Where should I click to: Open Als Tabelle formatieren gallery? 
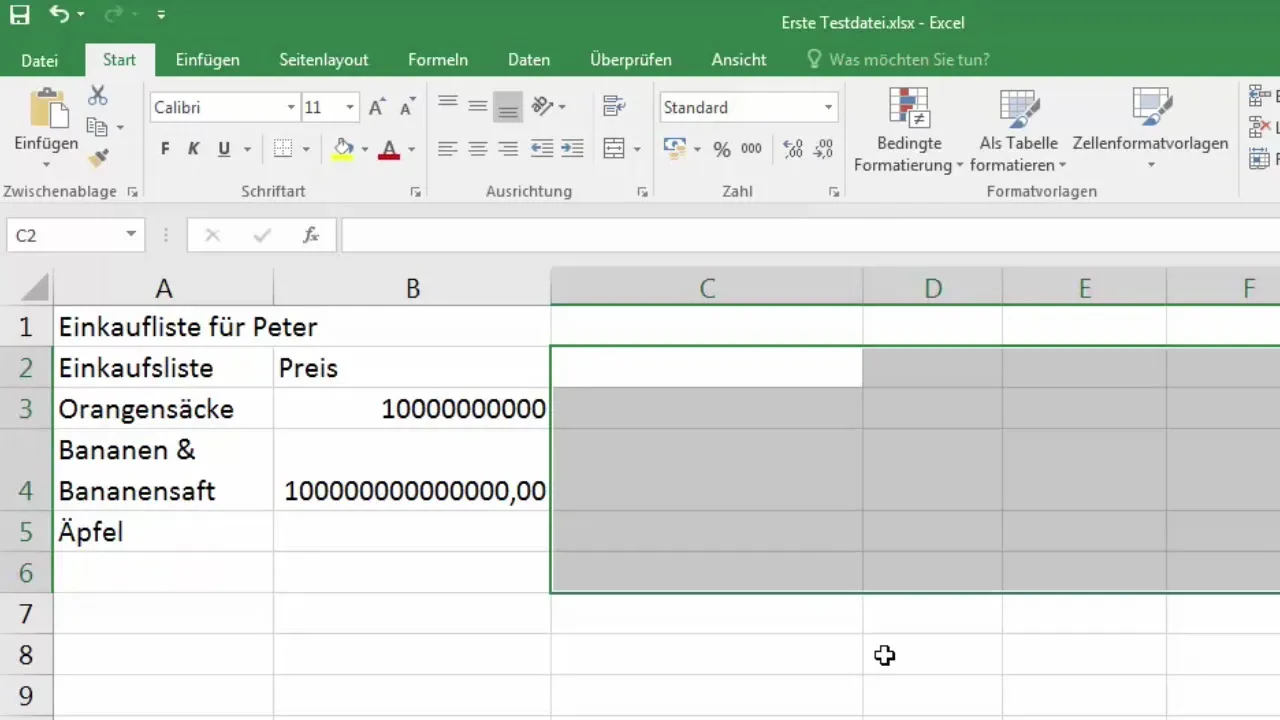click(1018, 130)
